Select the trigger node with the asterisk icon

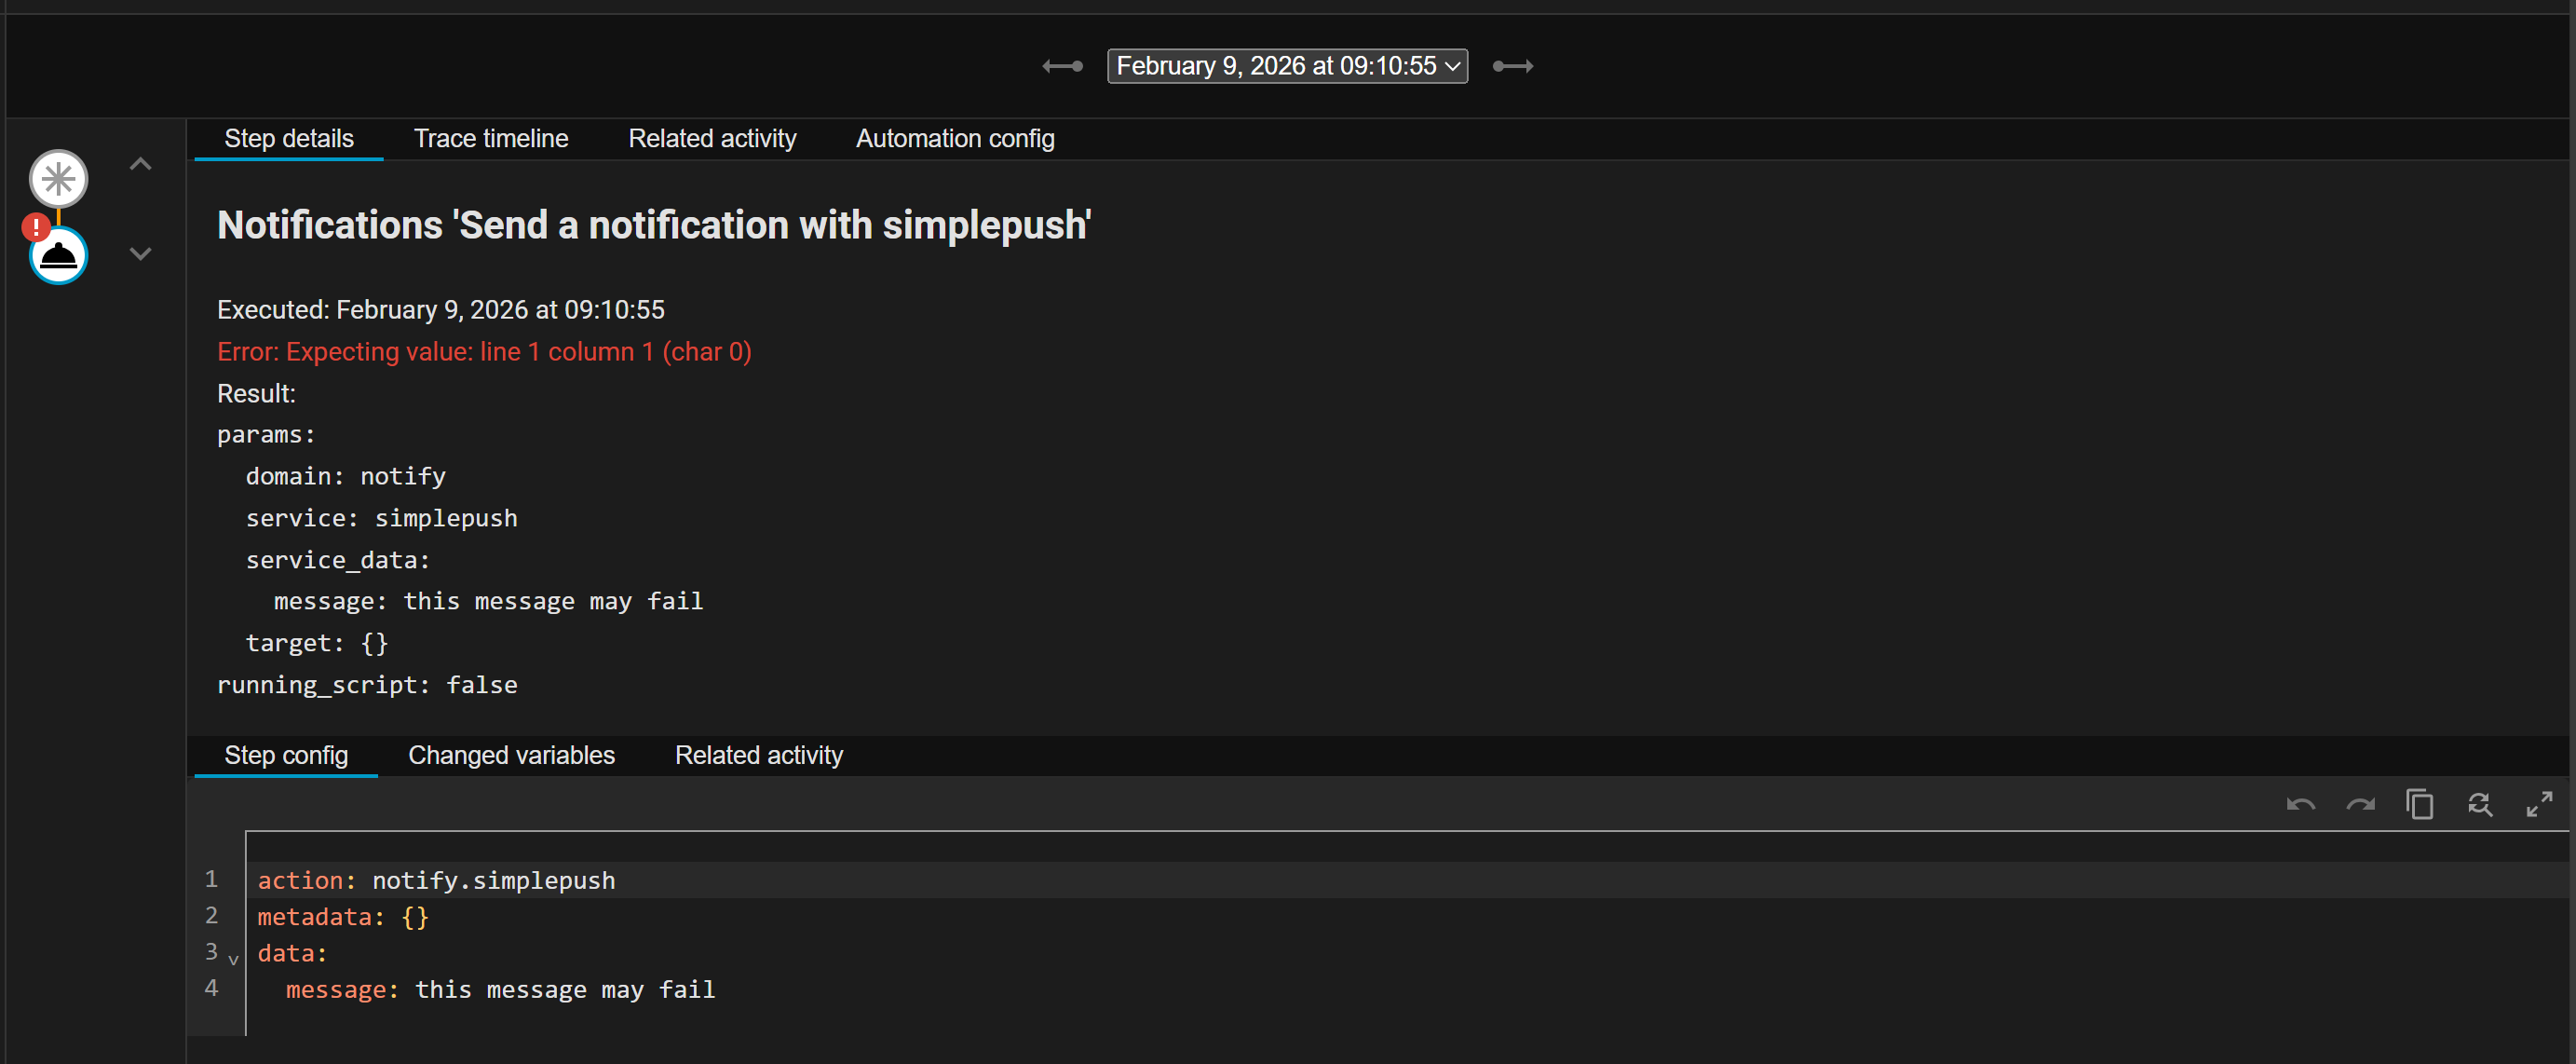tap(59, 179)
